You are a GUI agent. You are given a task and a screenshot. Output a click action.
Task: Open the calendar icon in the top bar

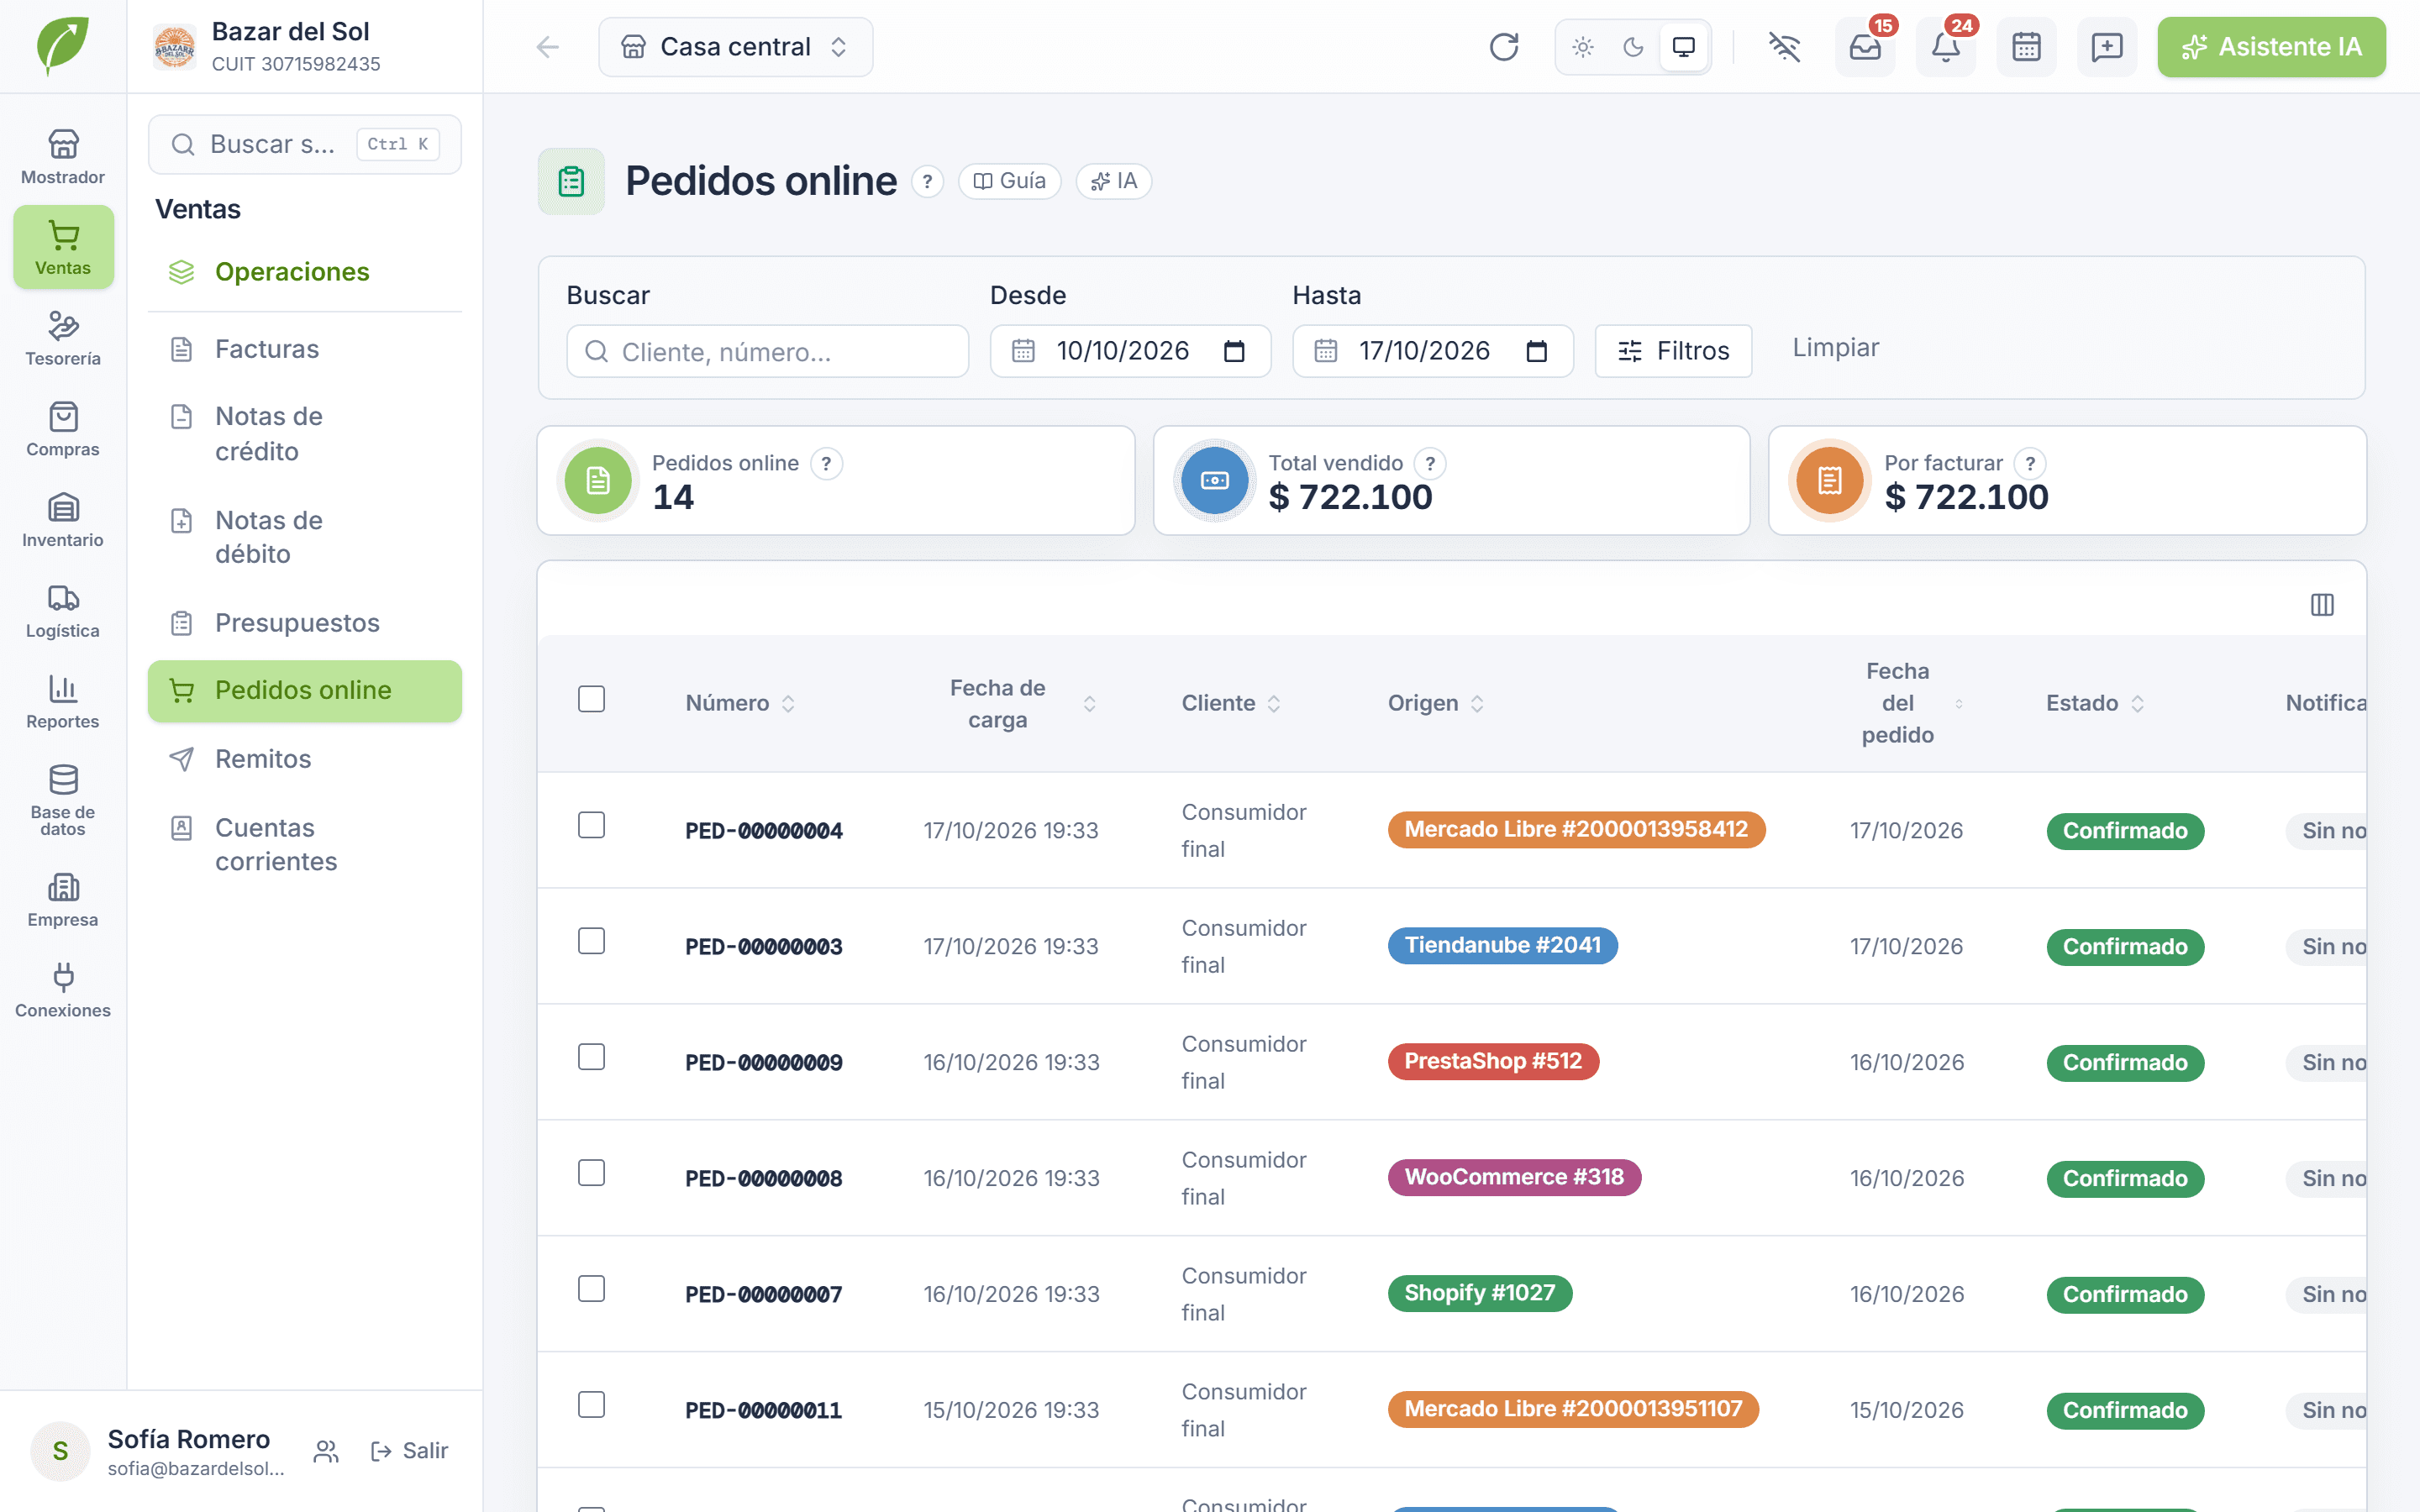tap(2026, 47)
